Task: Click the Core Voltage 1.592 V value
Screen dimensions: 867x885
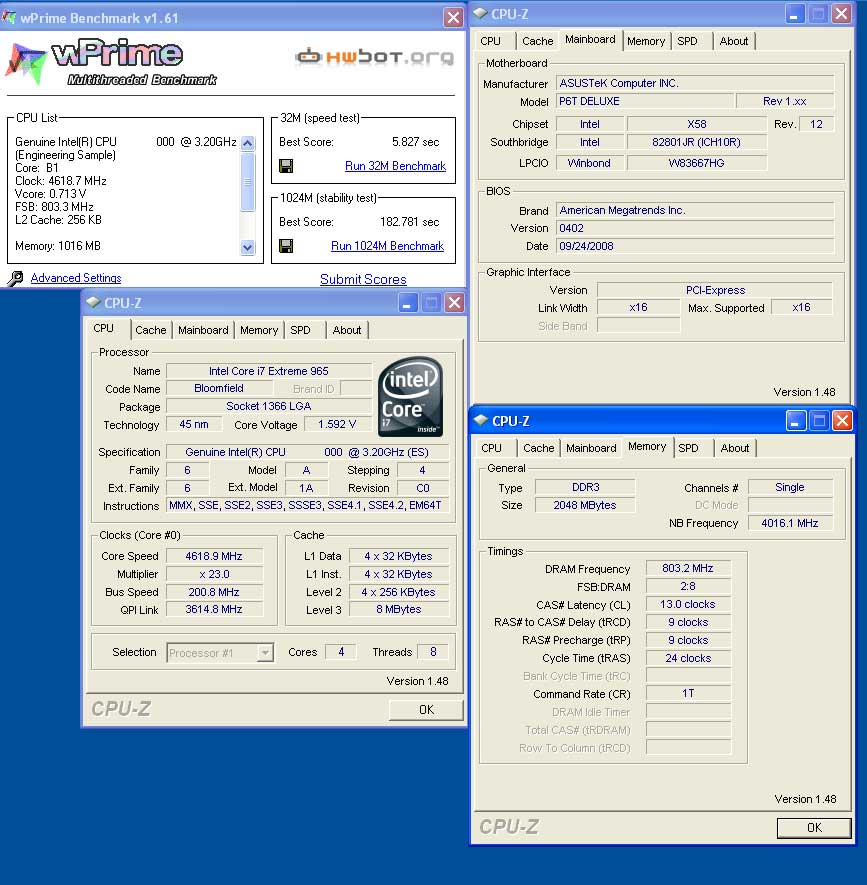Action: (x=337, y=424)
